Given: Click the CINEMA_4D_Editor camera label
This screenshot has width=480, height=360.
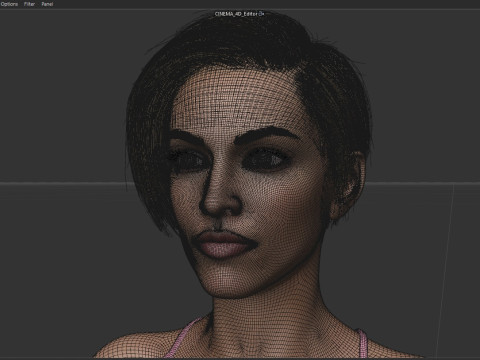Looking at the screenshot, I should (236, 14).
